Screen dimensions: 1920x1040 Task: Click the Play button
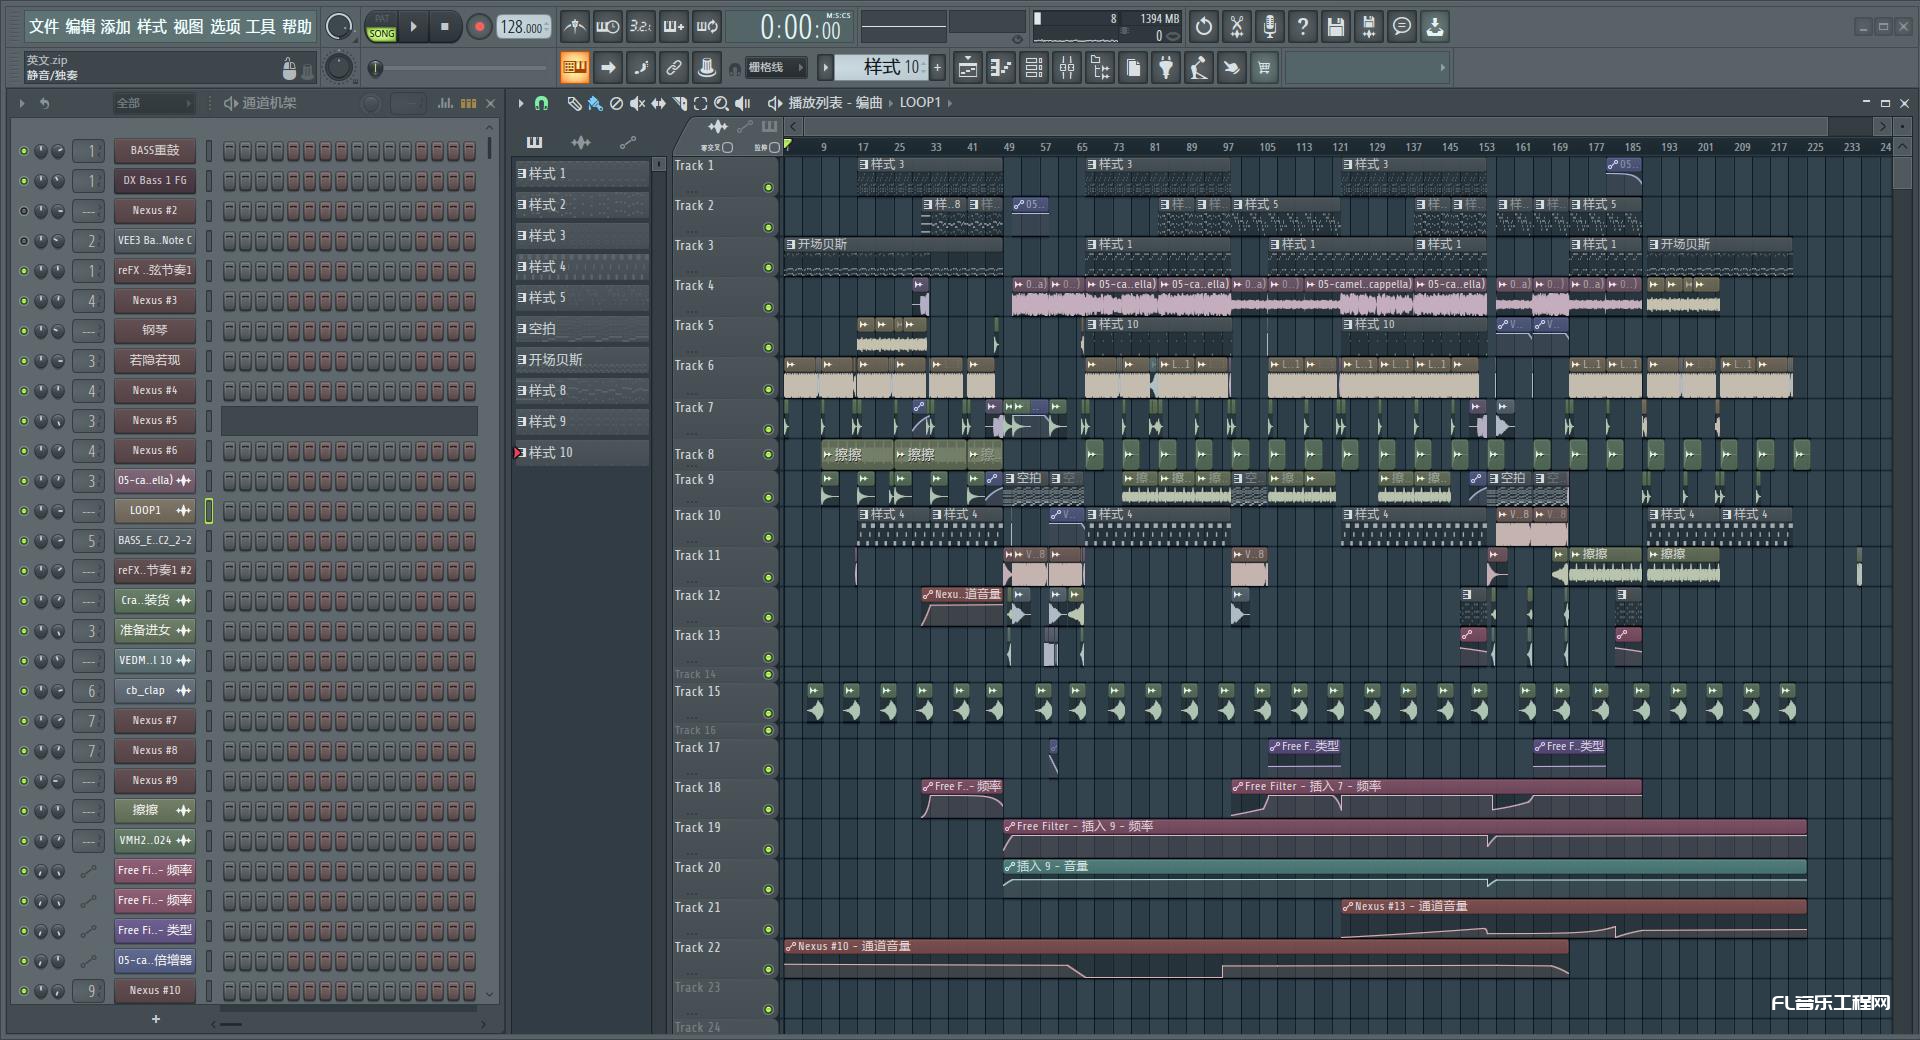[413, 27]
